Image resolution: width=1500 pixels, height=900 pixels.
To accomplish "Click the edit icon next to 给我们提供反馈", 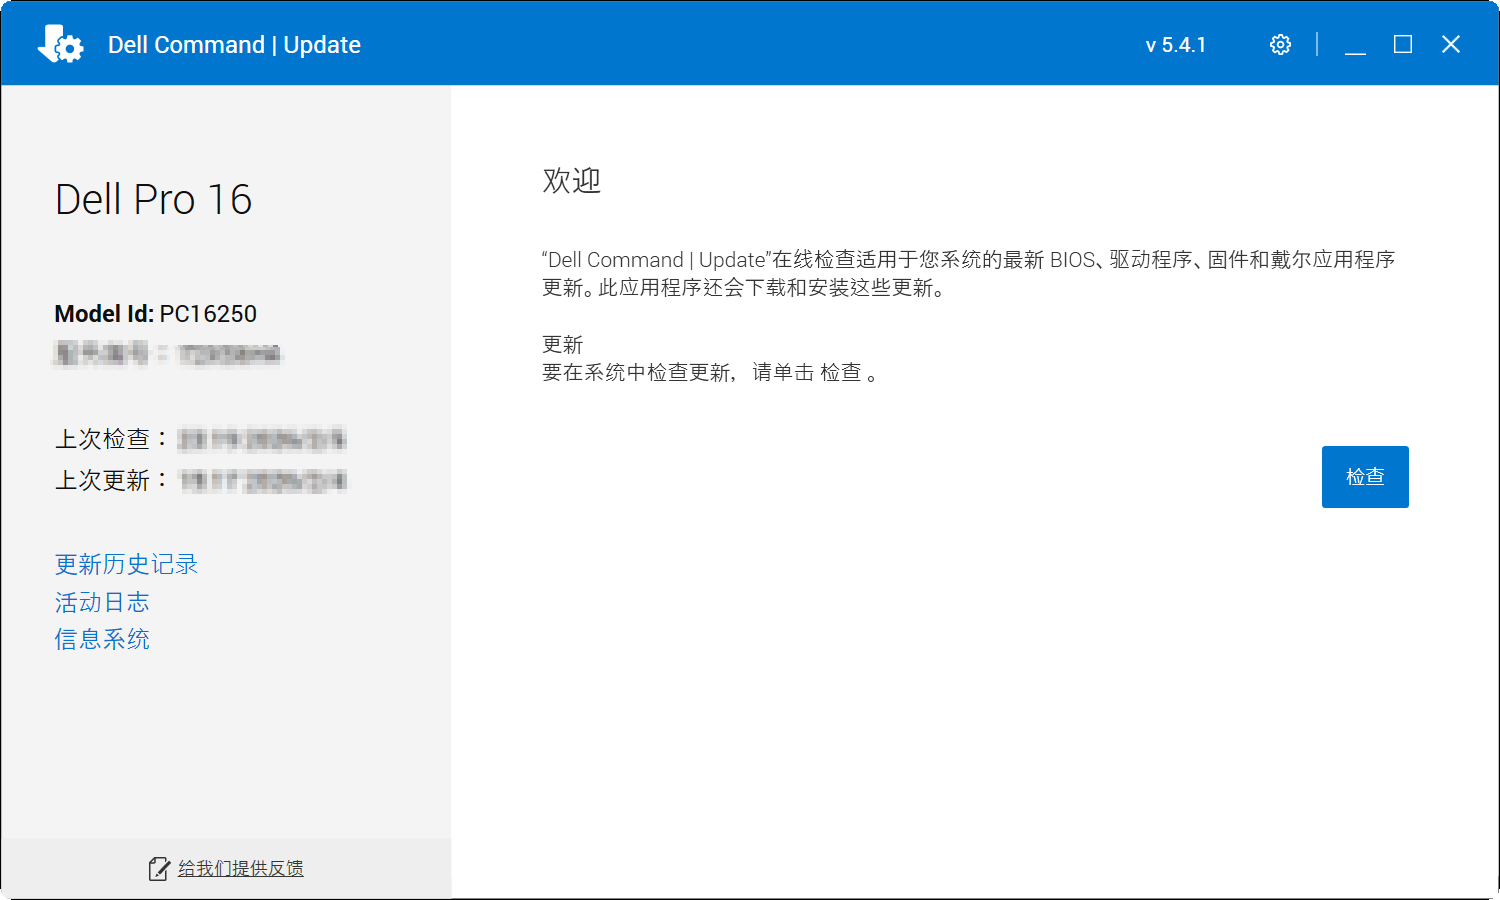I will click(158, 868).
